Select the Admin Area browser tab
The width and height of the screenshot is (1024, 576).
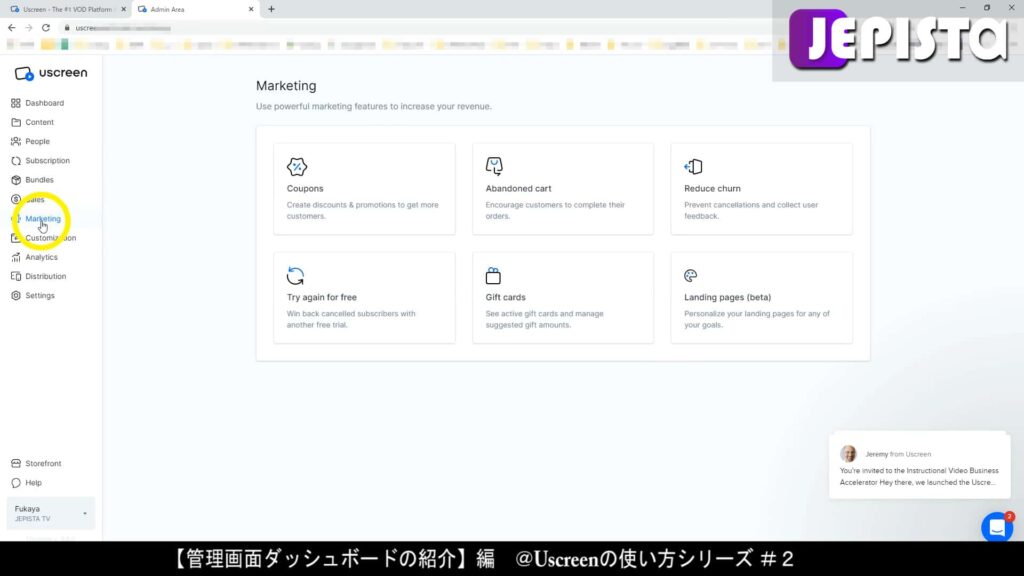(196, 9)
